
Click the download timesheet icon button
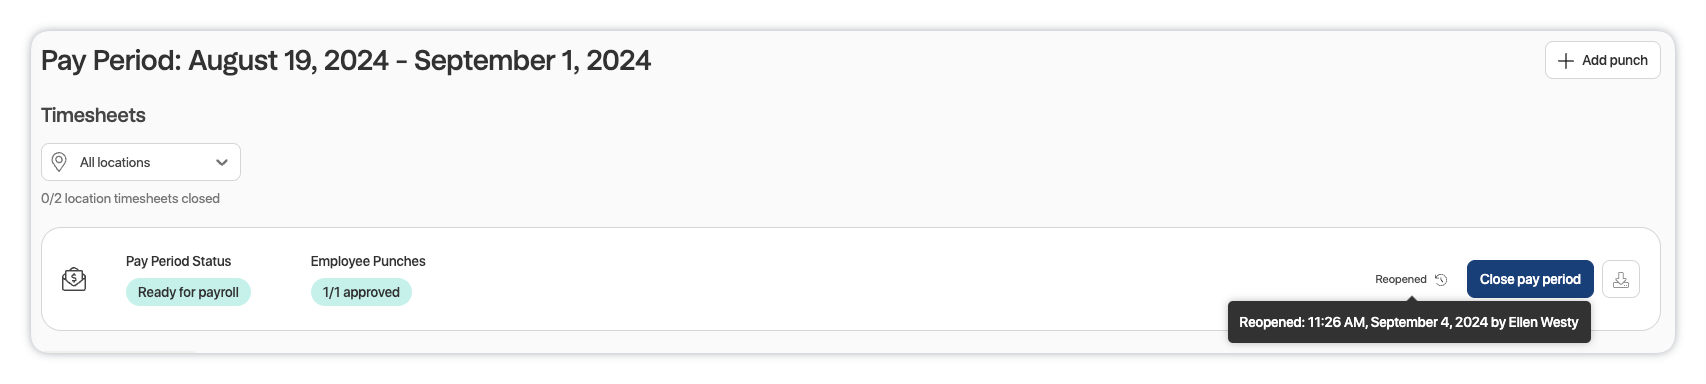pyautogui.click(x=1620, y=279)
